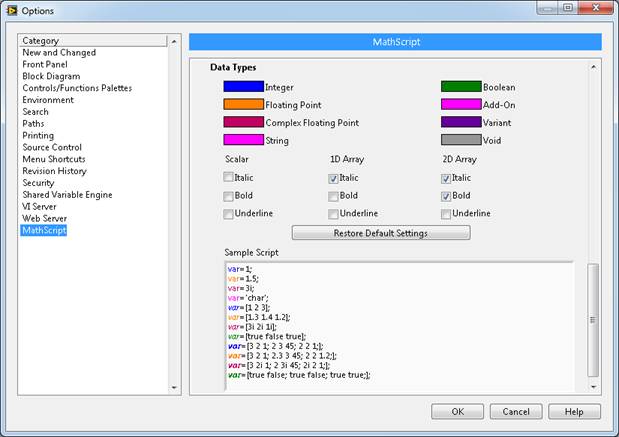Click the LabVIEW icon in title bar

point(12,11)
